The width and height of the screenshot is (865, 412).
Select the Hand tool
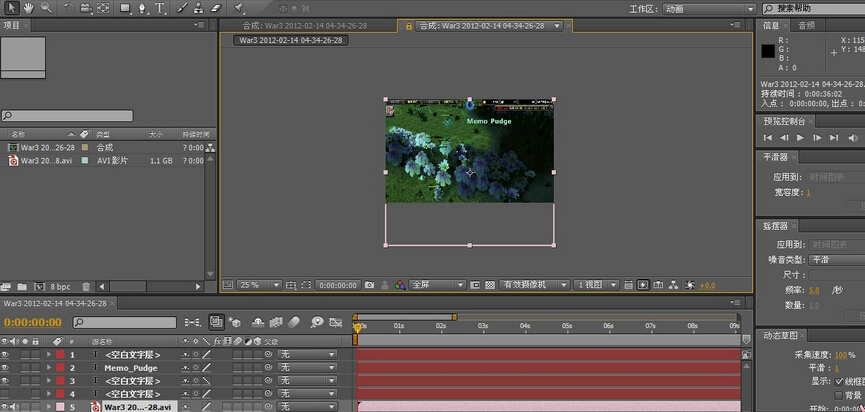[x=29, y=8]
